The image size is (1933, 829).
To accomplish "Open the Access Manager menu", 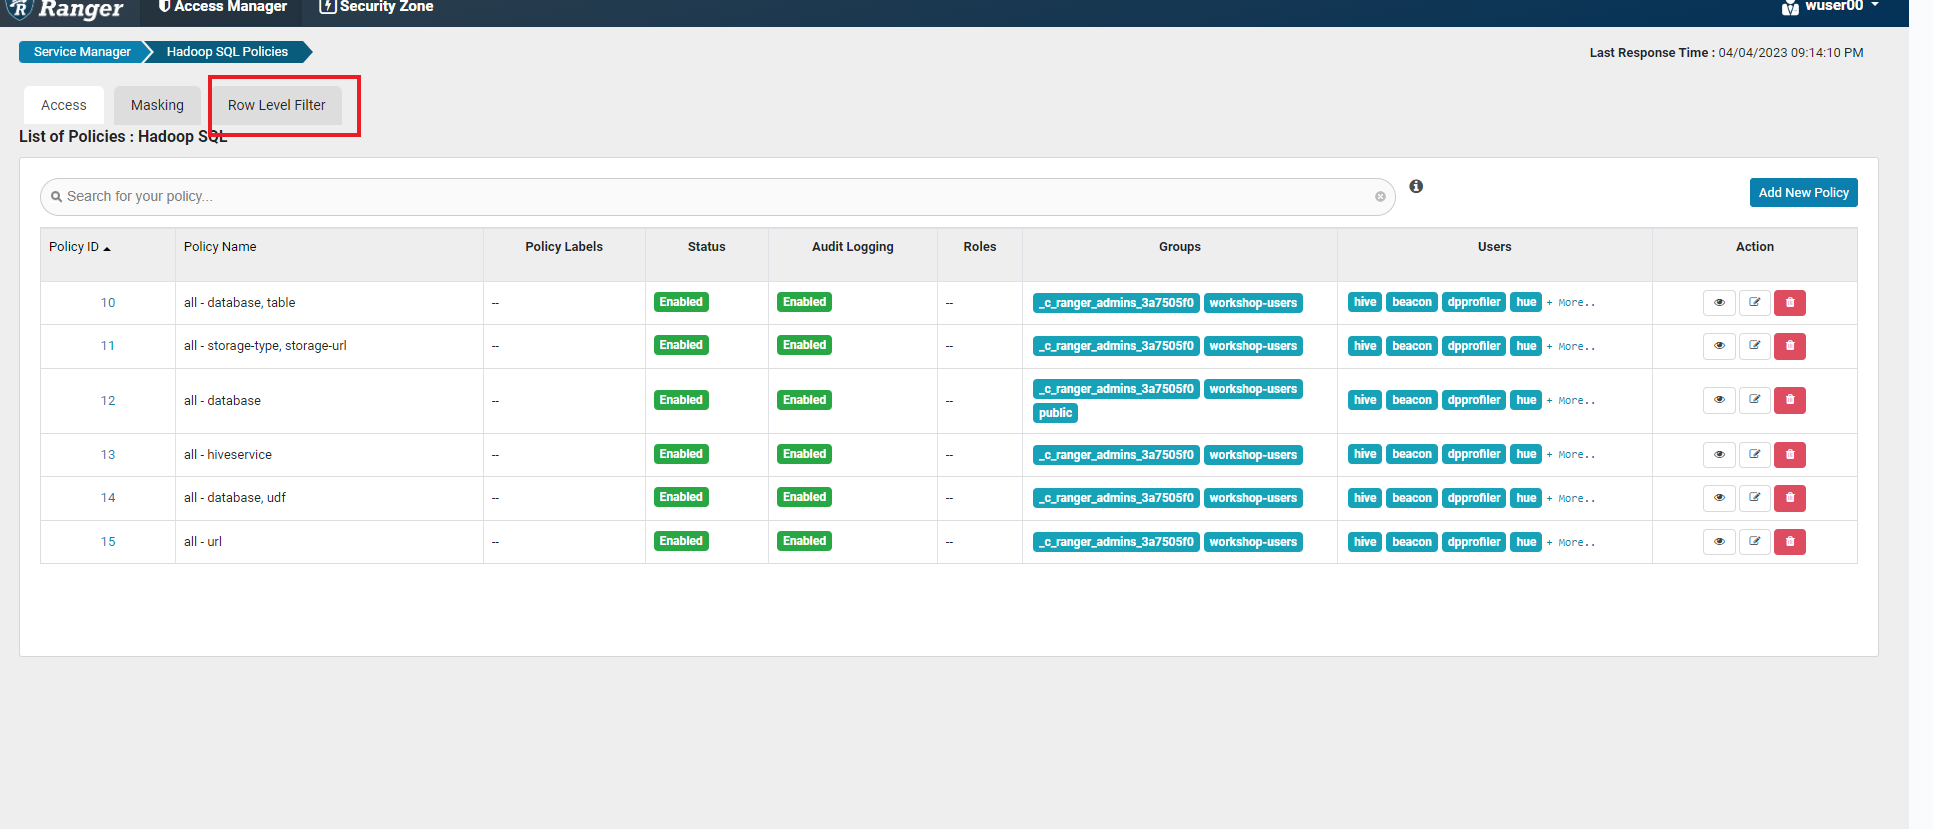I will point(222,7).
